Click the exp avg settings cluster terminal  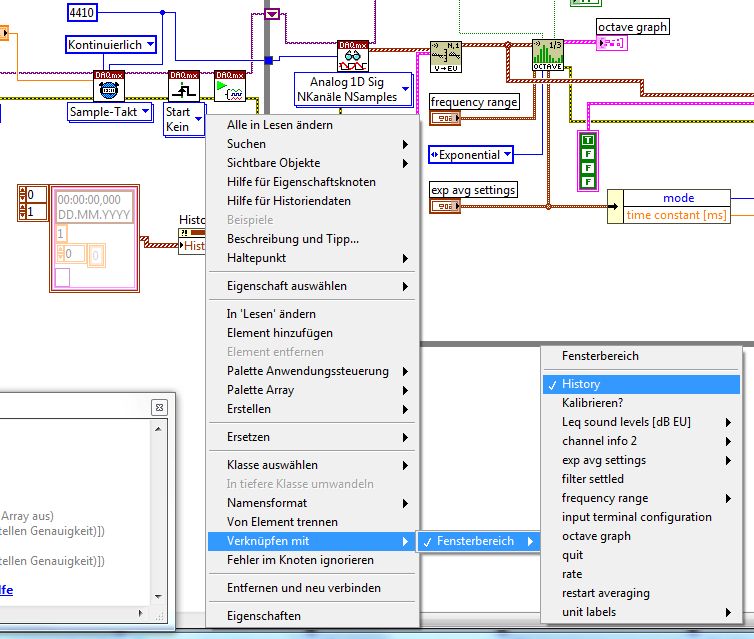[445, 206]
